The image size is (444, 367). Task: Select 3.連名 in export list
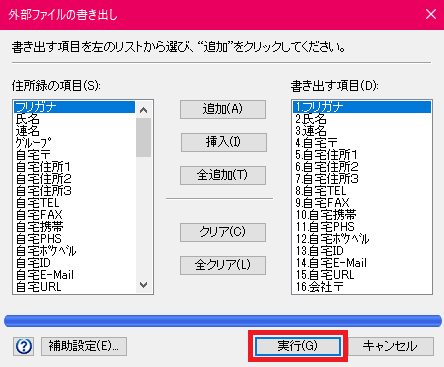coord(362,131)
